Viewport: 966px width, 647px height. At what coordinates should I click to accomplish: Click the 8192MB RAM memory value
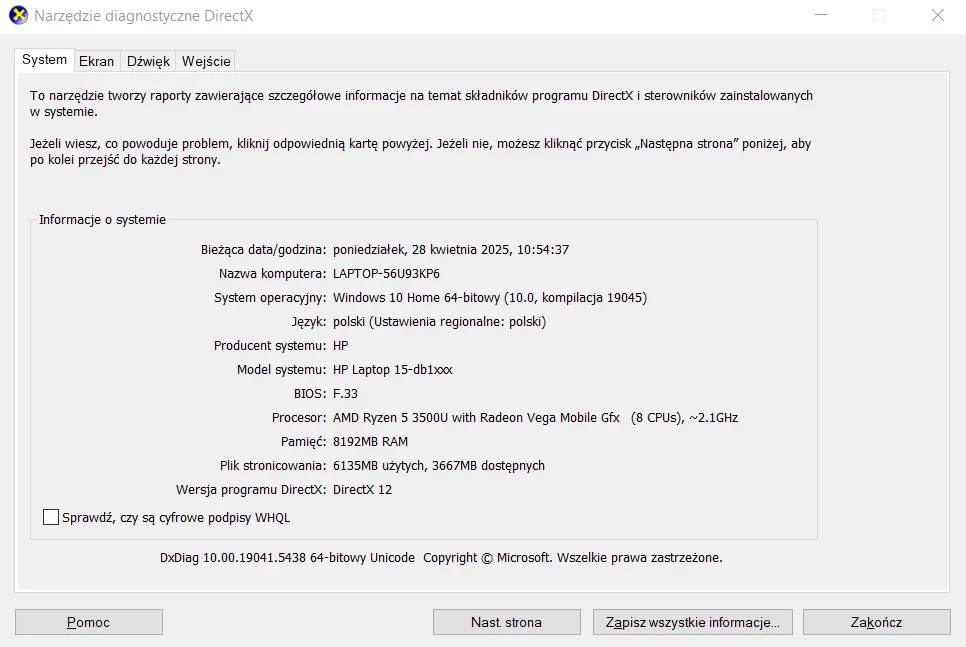tap(370, 442)
